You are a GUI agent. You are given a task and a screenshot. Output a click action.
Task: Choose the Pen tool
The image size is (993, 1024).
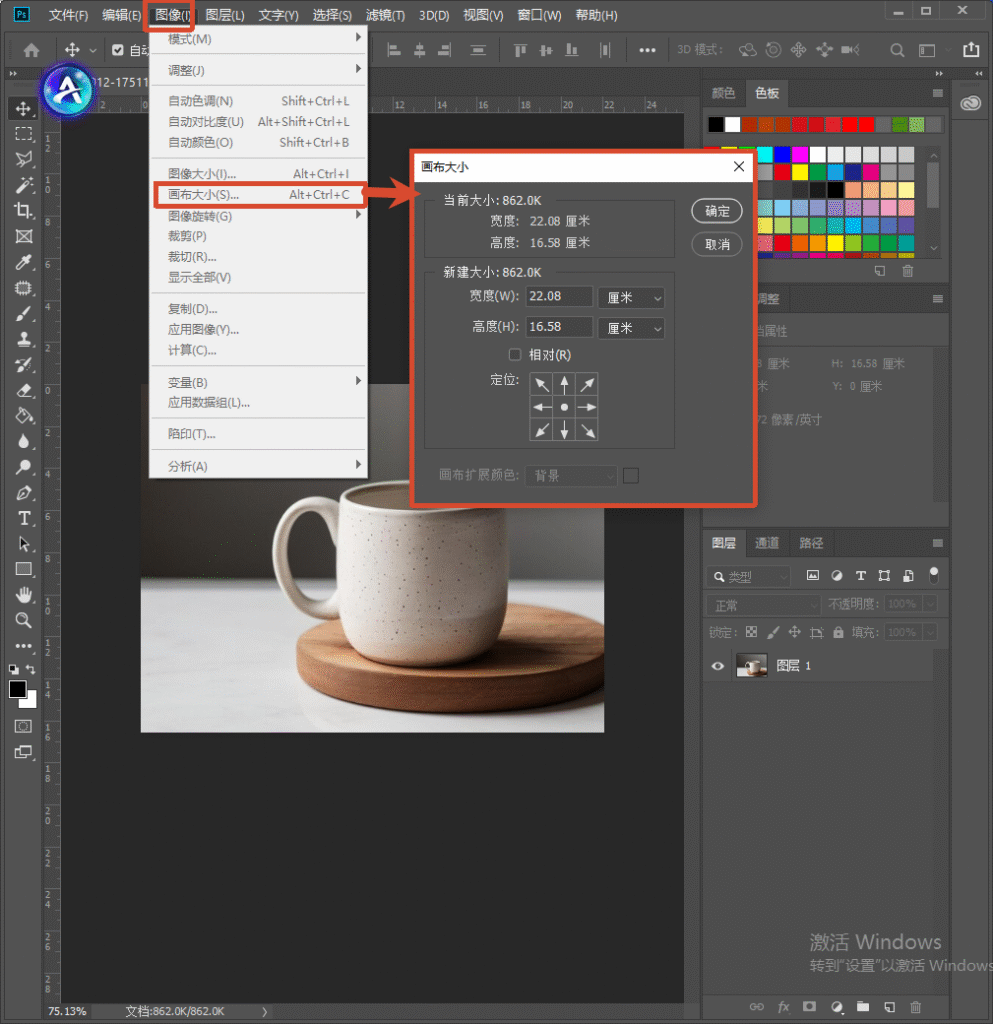(x=24, y=493)
